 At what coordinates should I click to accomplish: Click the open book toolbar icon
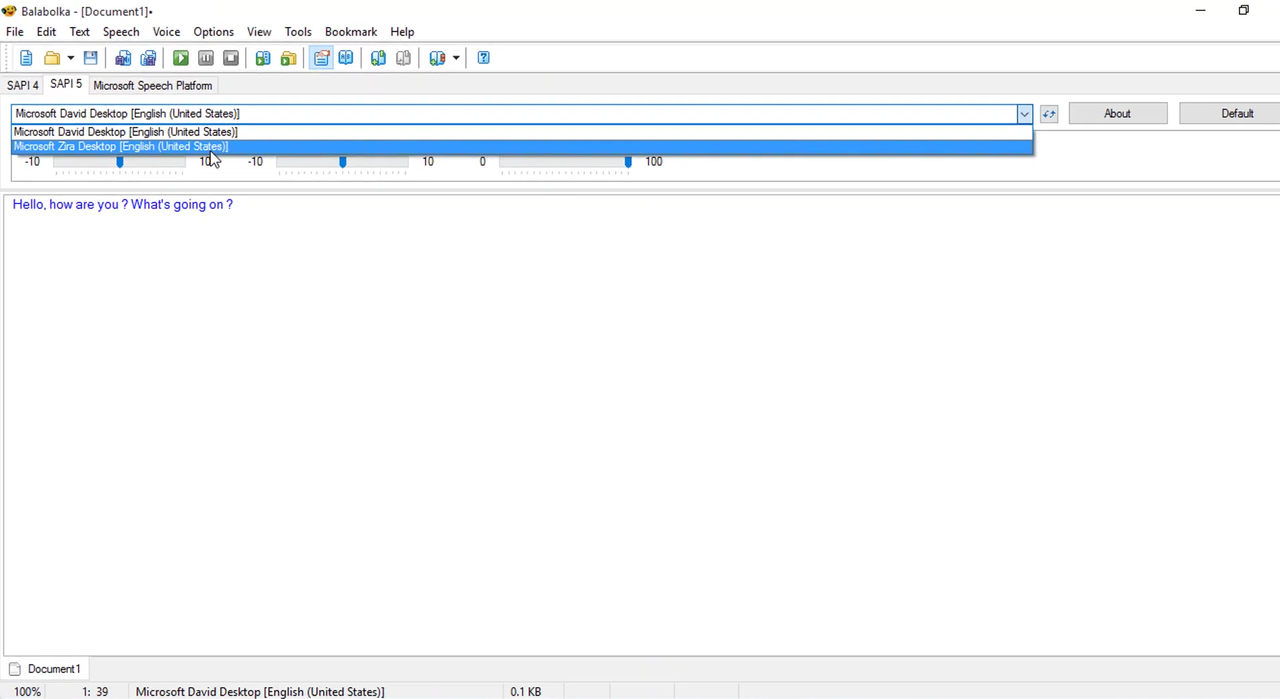(346, 58)
